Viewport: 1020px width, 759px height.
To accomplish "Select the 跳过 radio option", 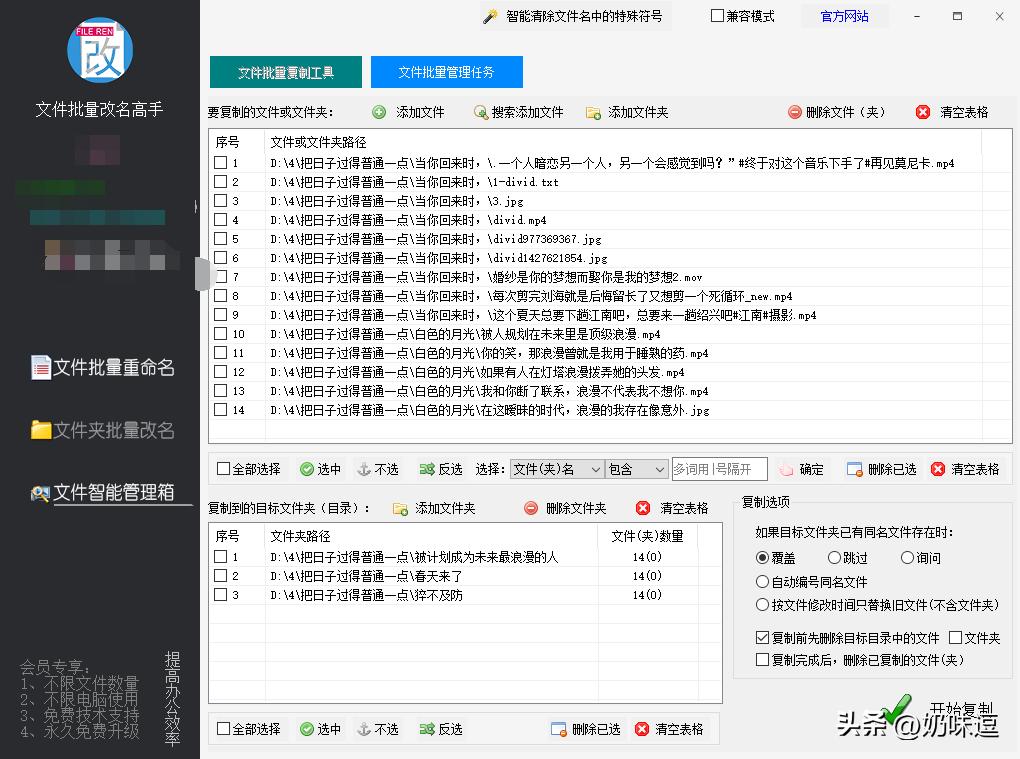I will click(834, 558).
